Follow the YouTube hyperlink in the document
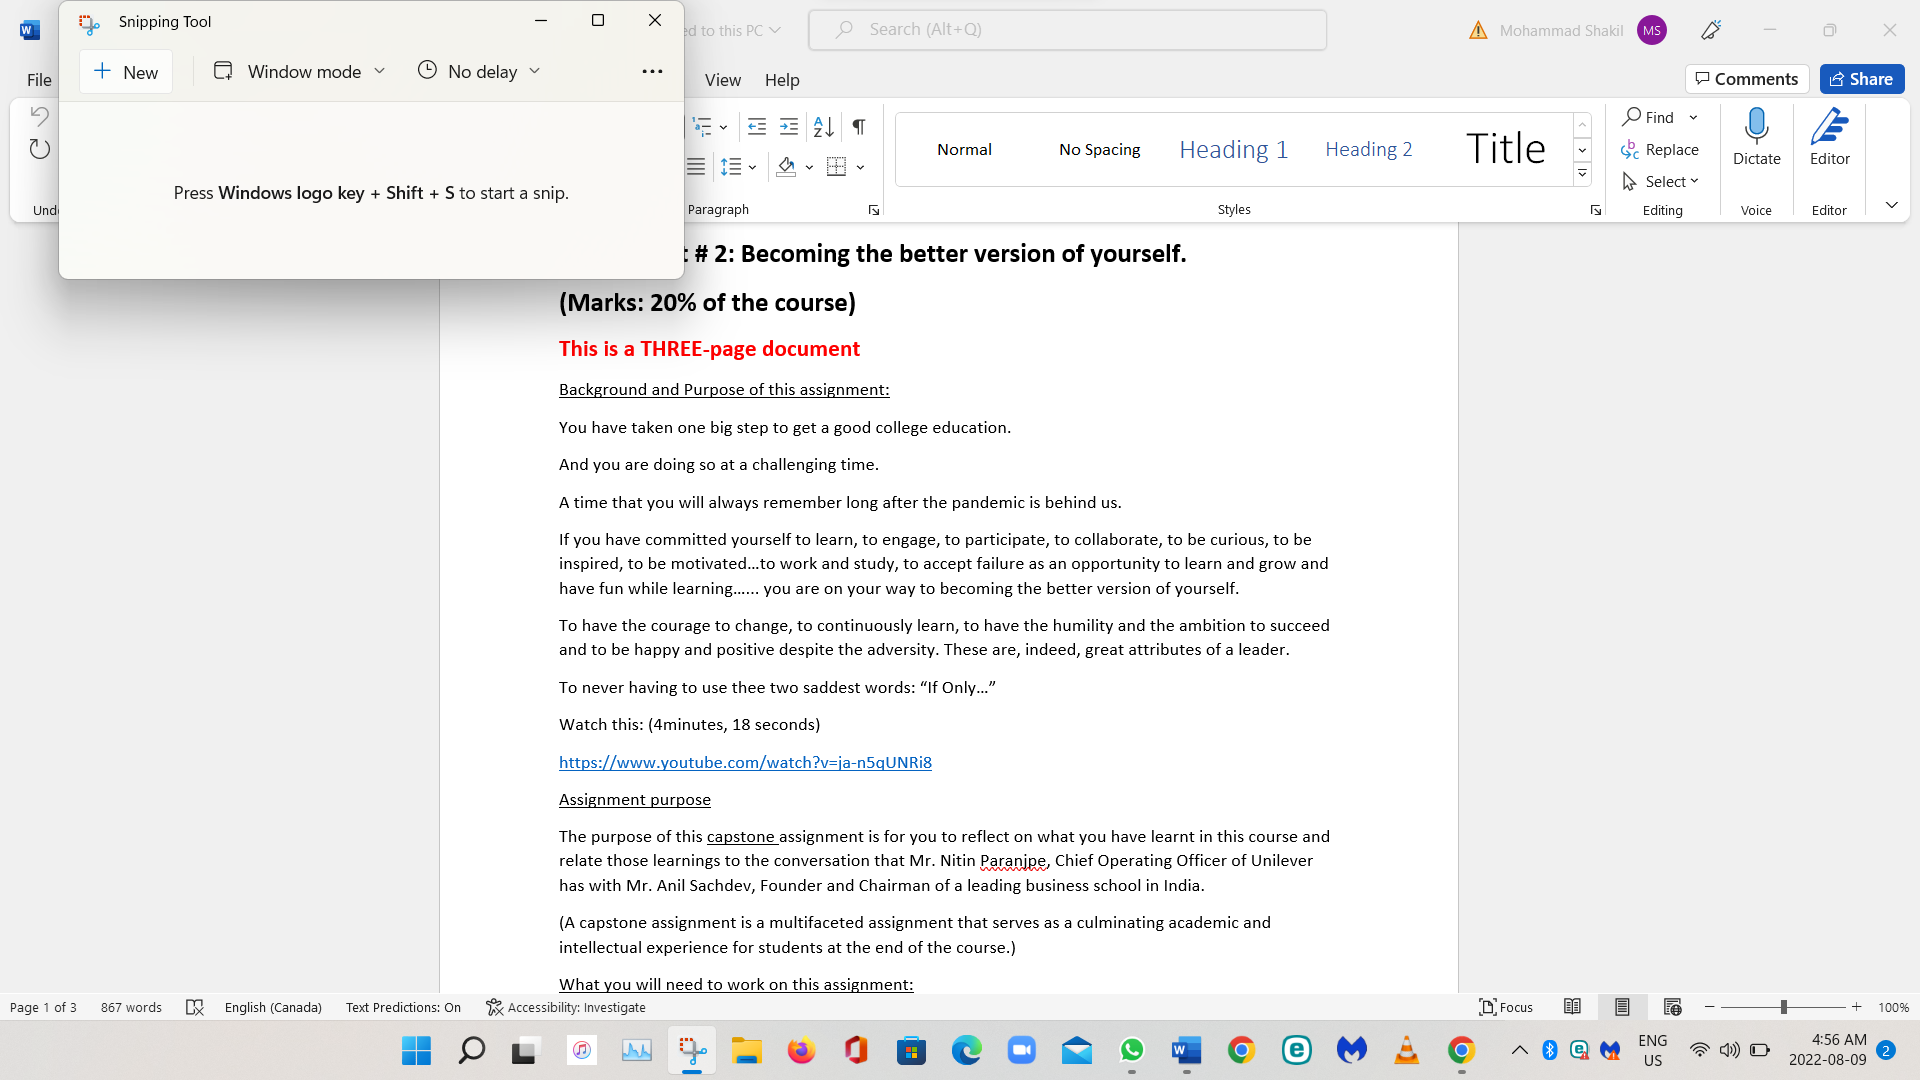This screenshot has height=1080, width=1920. [x=744, y=762]
